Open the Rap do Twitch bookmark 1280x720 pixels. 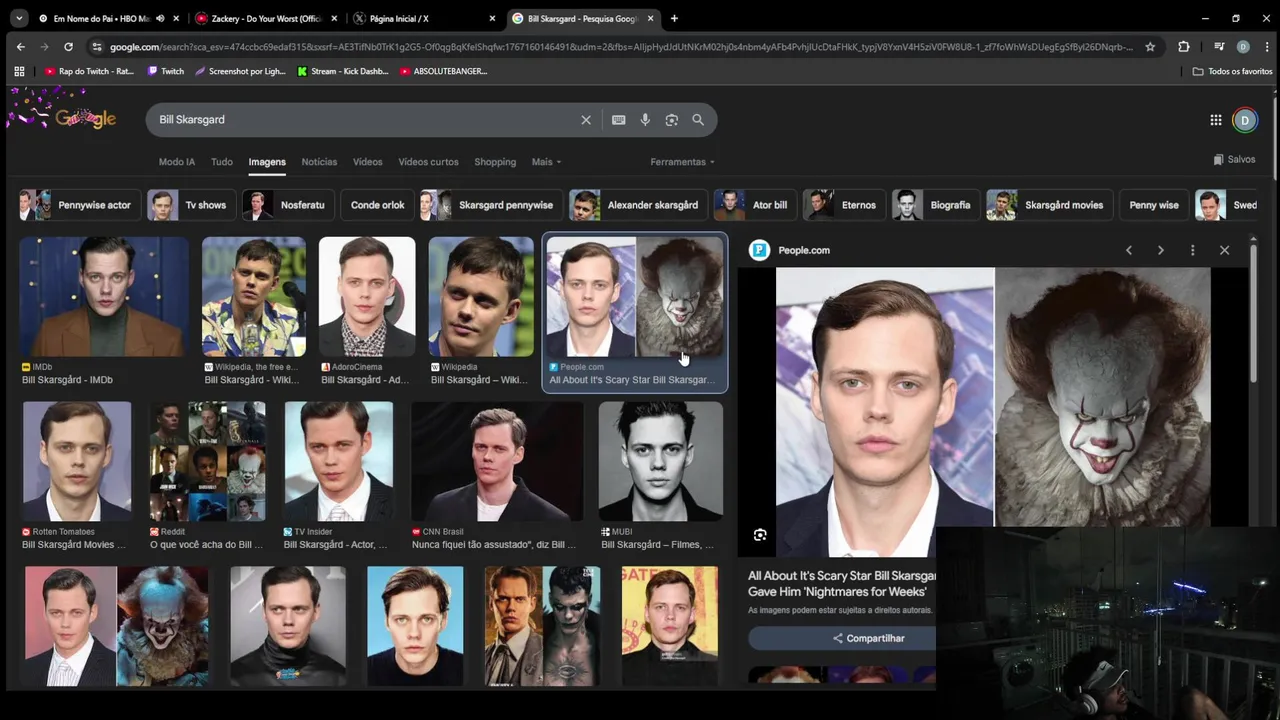89,71
